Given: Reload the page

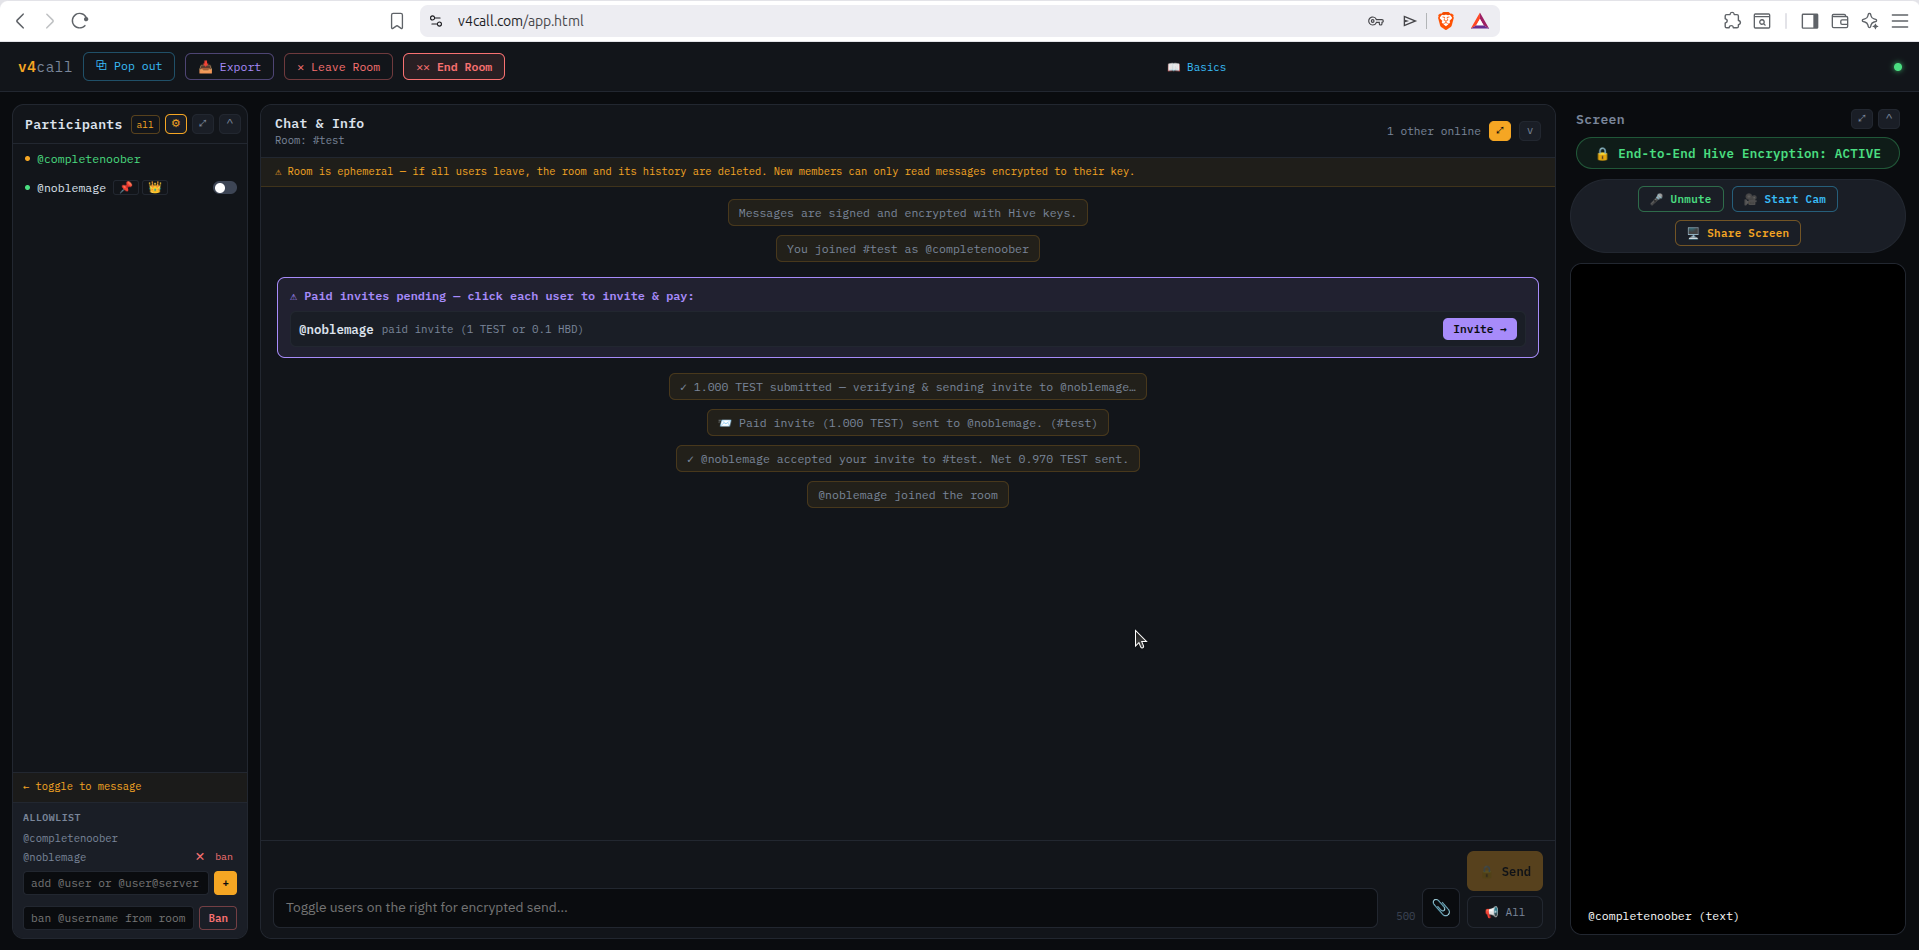Looking at the screenshot, I should click(80, 20).
